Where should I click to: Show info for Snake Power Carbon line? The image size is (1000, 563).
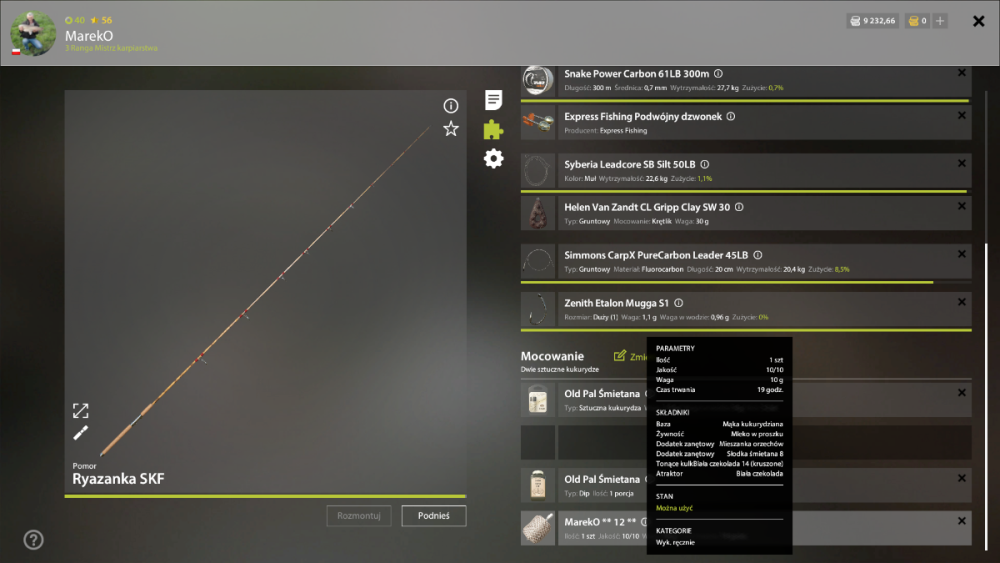(718, 74)
